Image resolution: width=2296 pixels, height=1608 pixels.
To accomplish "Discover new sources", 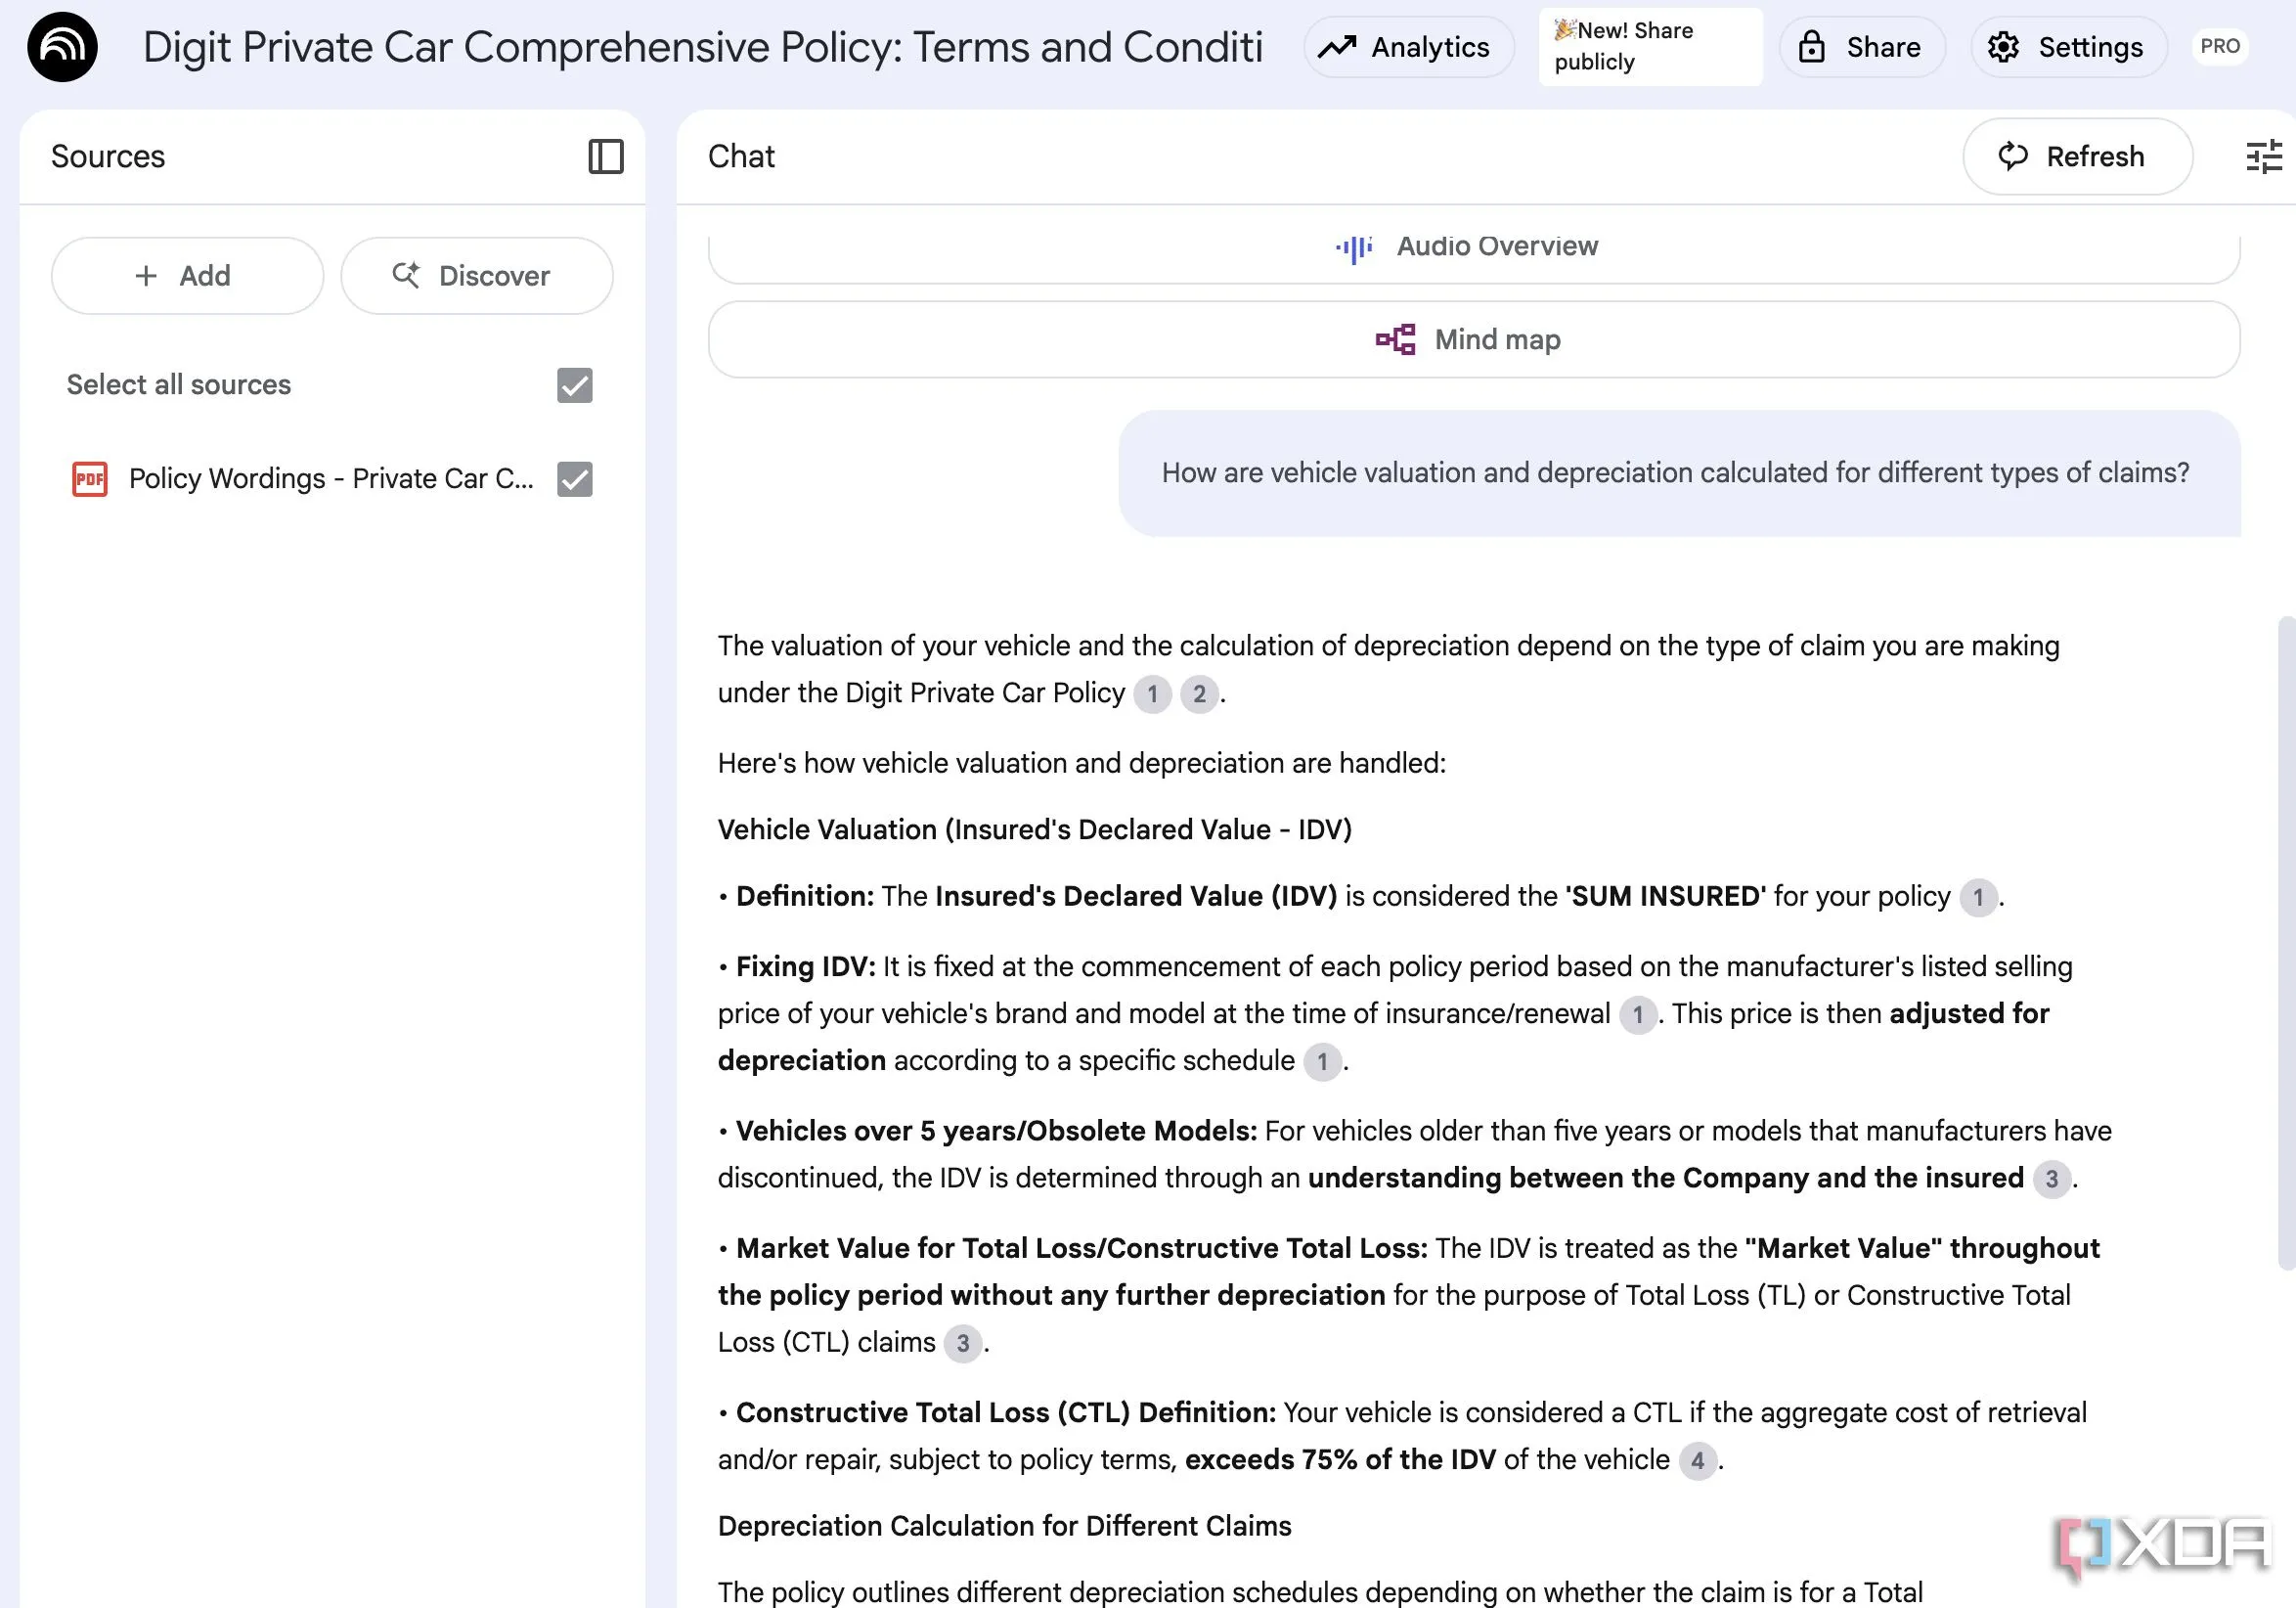I will click(x=477, y=276).
